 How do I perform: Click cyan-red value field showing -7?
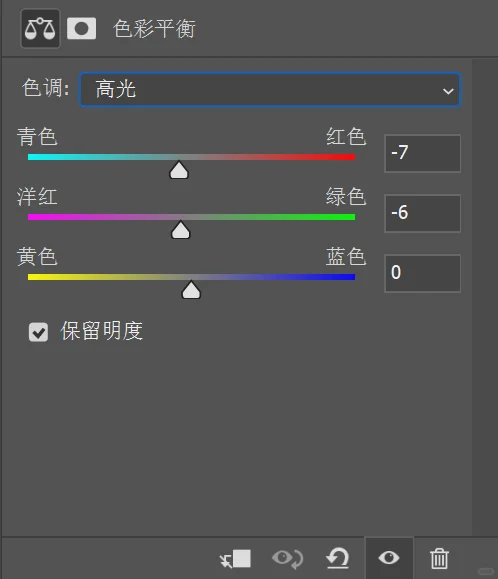tap(422, 153)
